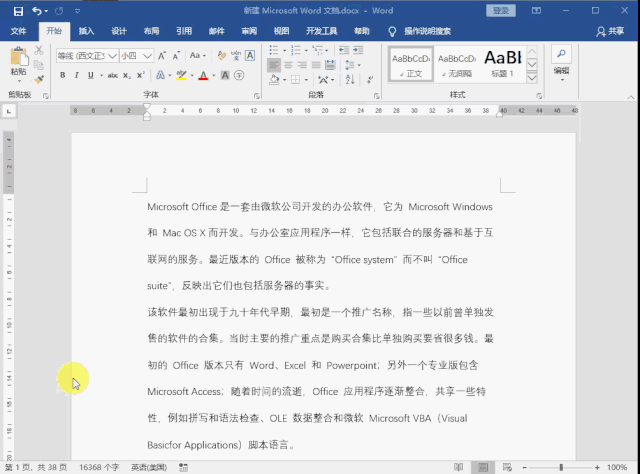Save the document with the floppy icon
Viewport: 640px width, 474px height.
pyautogui.click(x=18, y=11)
